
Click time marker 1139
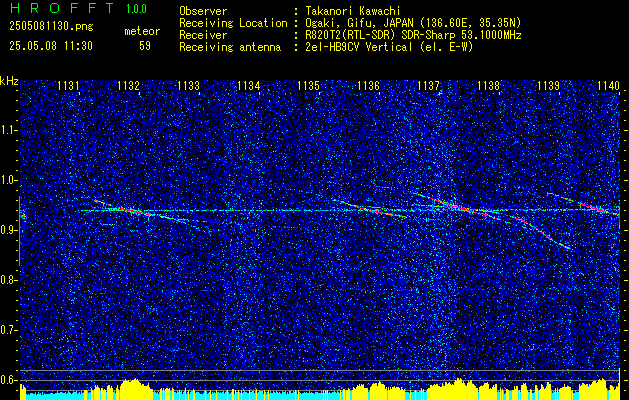[x=548, y=85]
